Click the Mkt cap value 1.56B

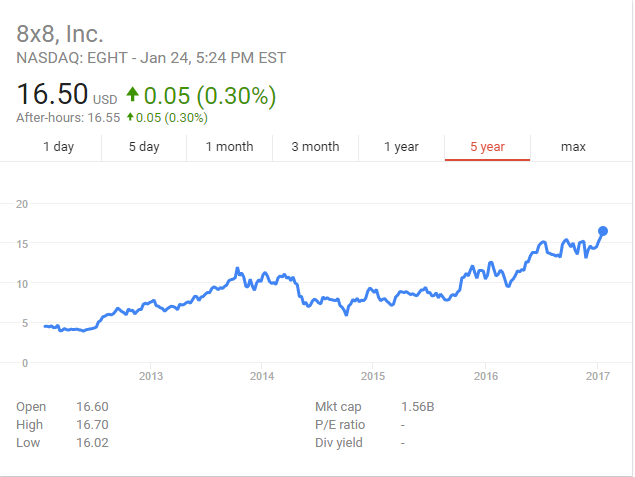tap(417, 407)
